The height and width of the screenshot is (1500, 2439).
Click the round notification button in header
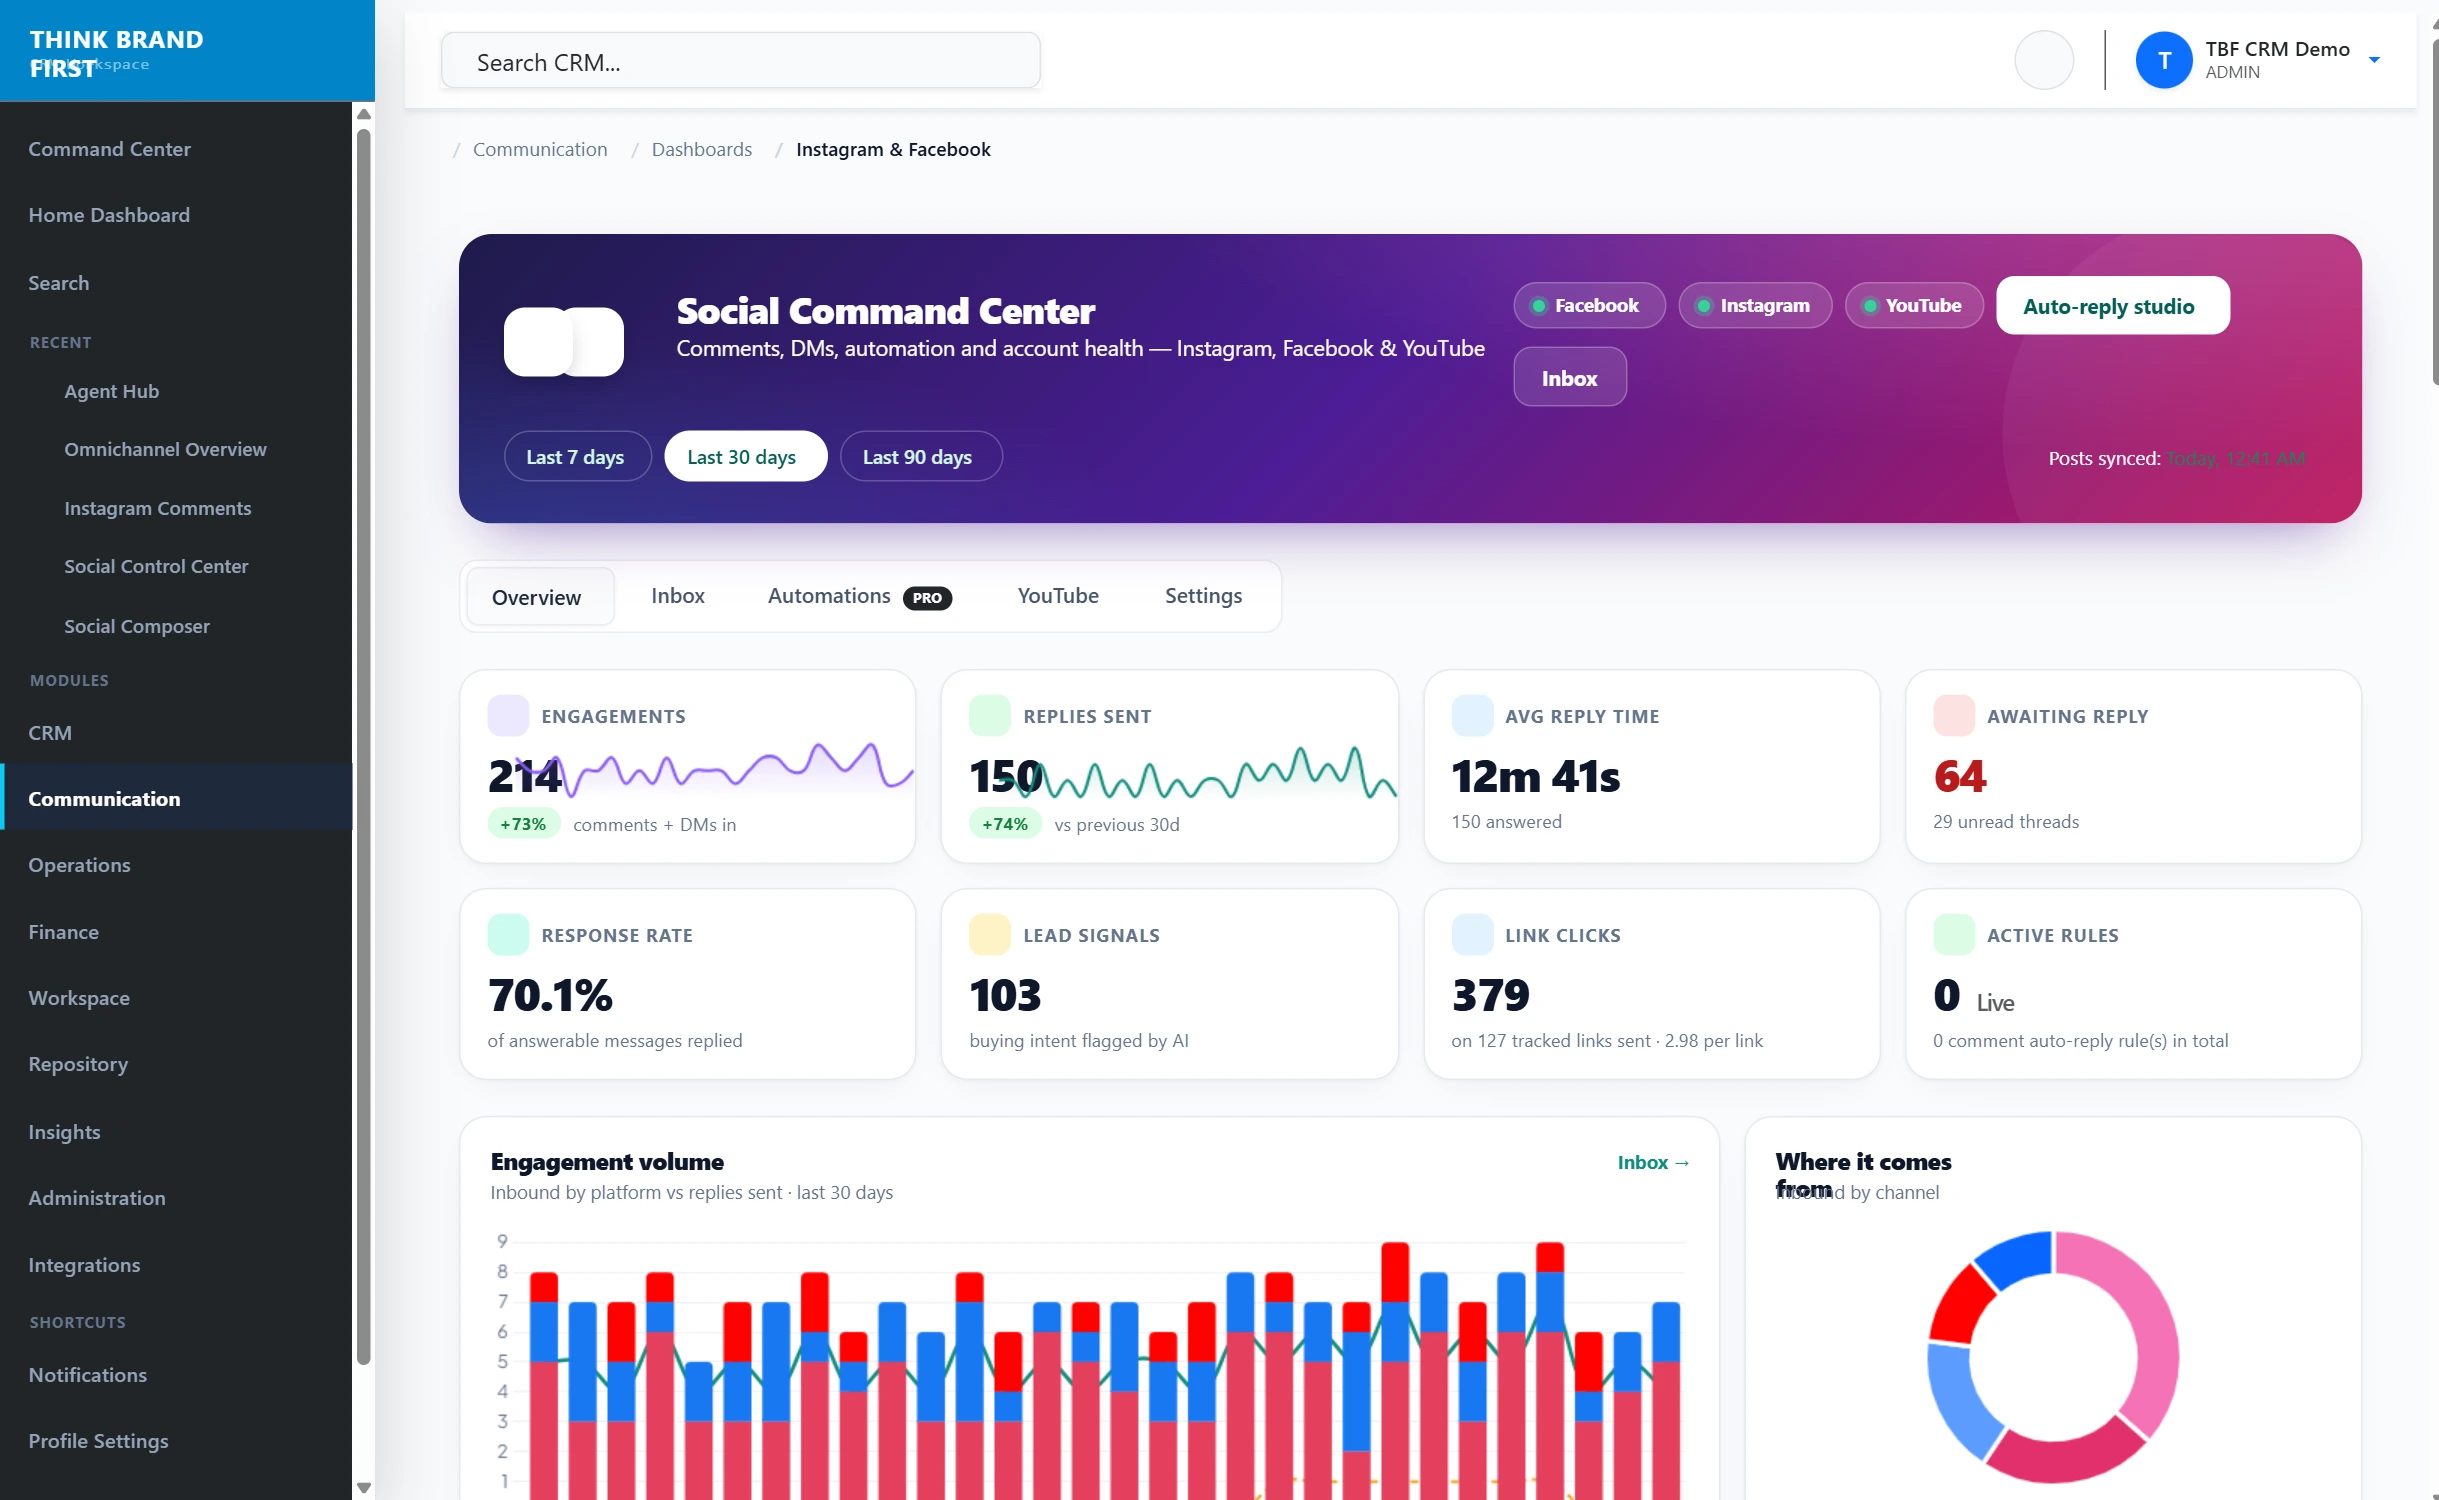[2044, 60]
